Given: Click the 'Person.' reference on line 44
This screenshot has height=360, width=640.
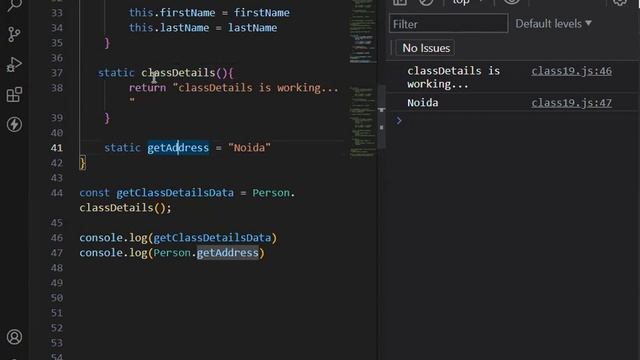Looking at the screenshot, I should tap(273, 193).
